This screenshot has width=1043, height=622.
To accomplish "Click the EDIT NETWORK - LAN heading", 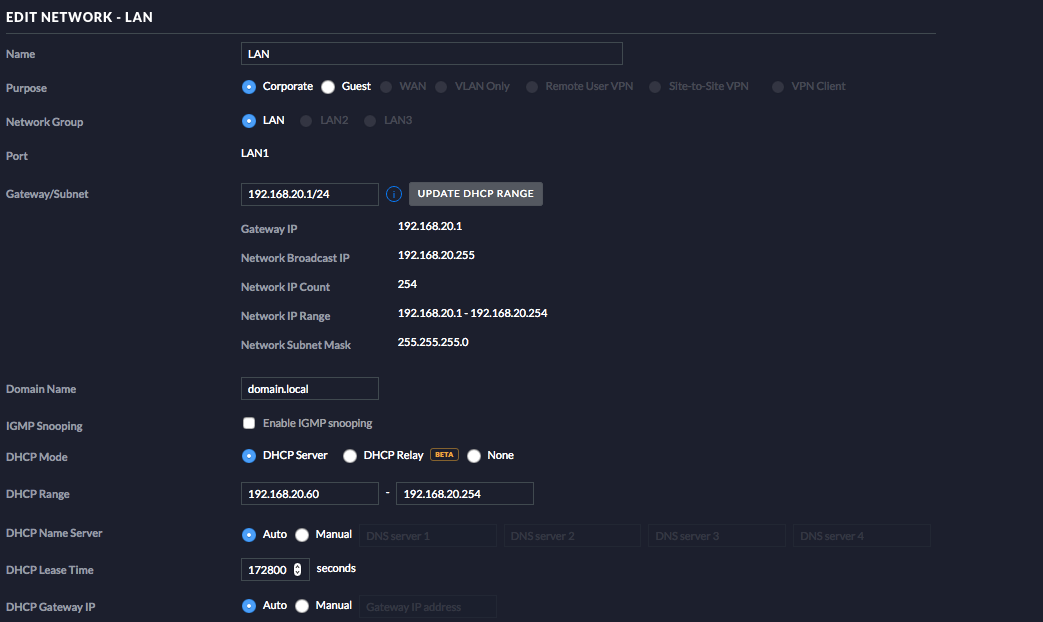I will pyautogui.click(x=79, y=17).
